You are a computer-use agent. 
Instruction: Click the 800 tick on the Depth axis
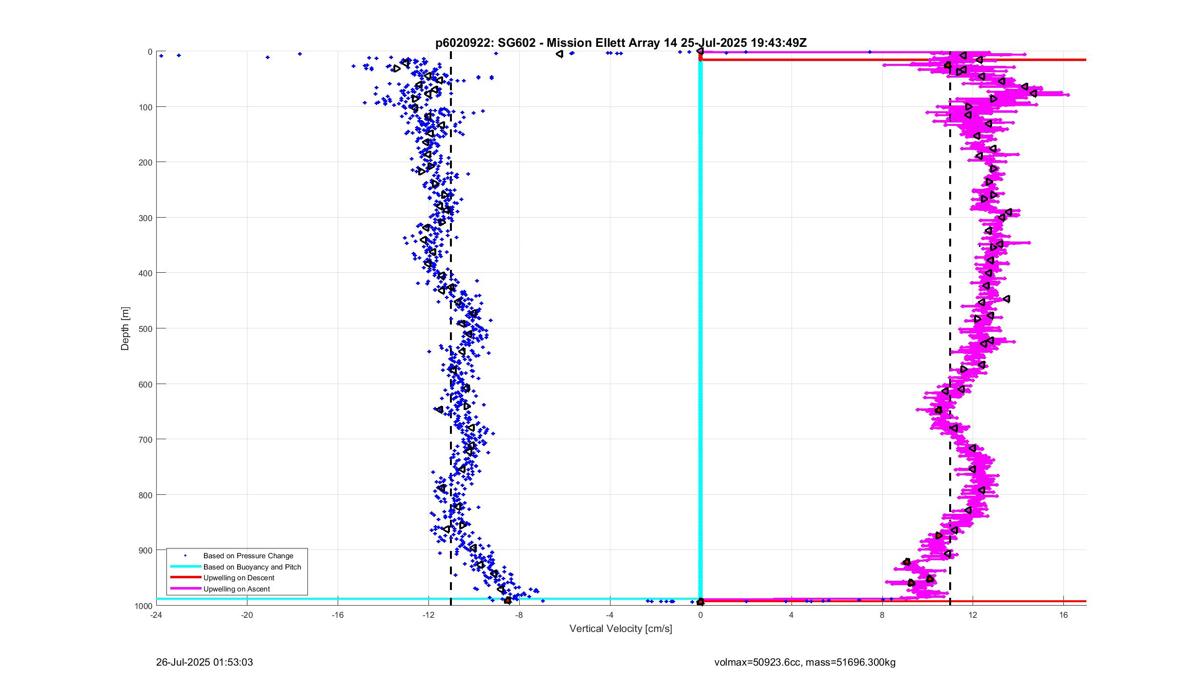tap(145, 495)
